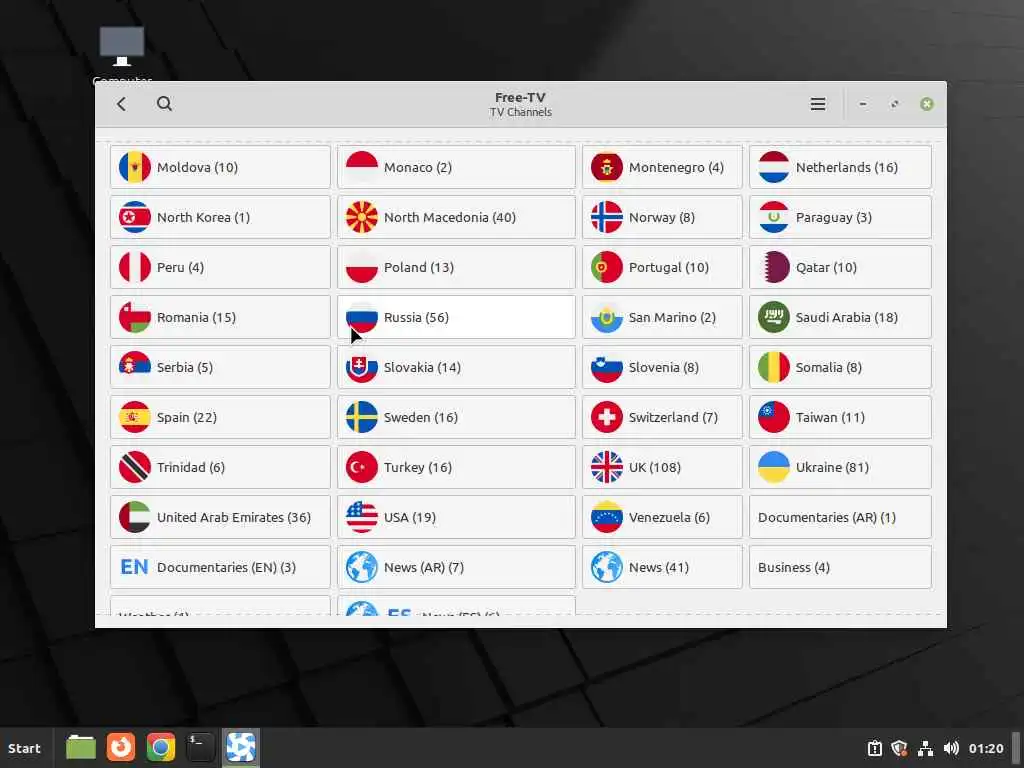Click the clipboard tray icon
This screenshot has height=768, width=1024.
[874, 748]
